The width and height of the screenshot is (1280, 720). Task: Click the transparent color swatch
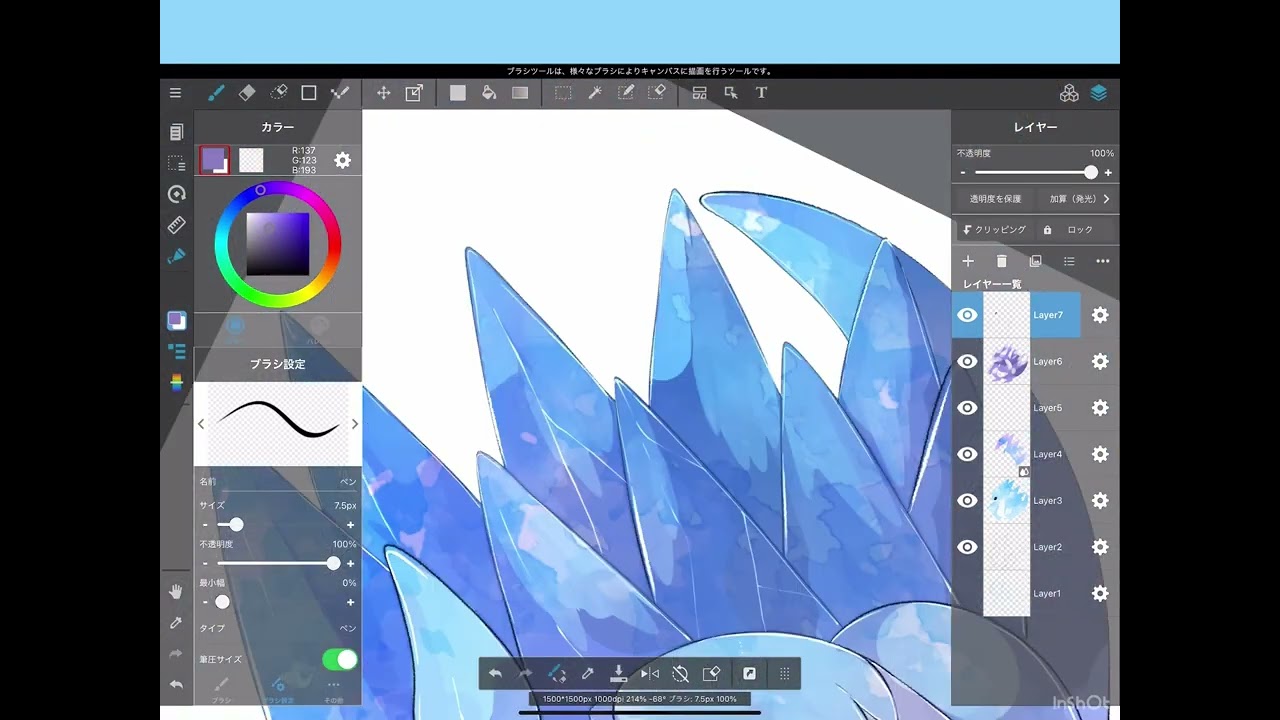click(x=251, y=160)
